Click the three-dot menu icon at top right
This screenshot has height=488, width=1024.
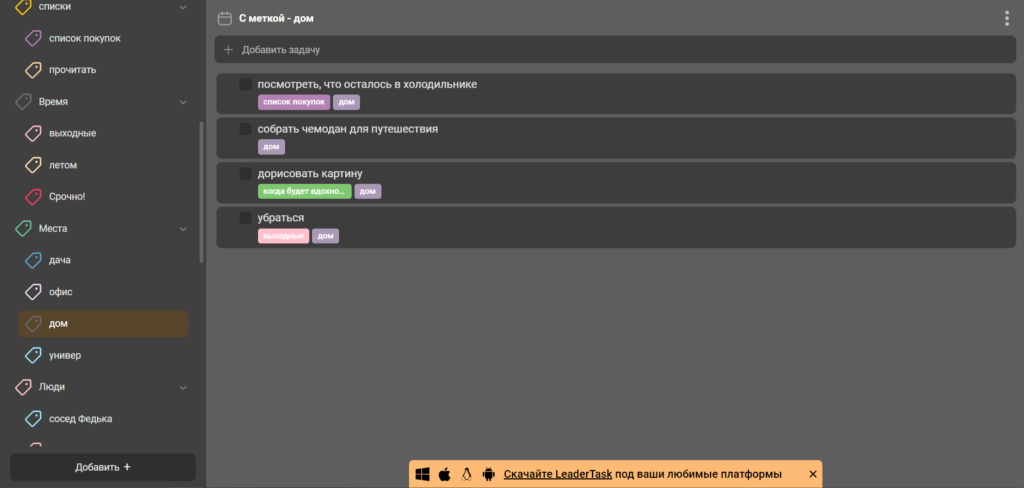(1006, 18)
